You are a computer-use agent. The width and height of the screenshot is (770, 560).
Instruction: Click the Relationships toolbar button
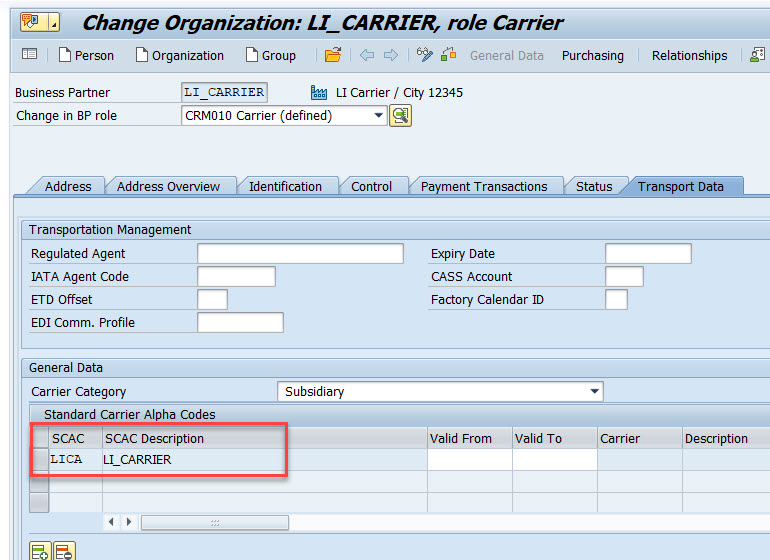tap(689, 55)
